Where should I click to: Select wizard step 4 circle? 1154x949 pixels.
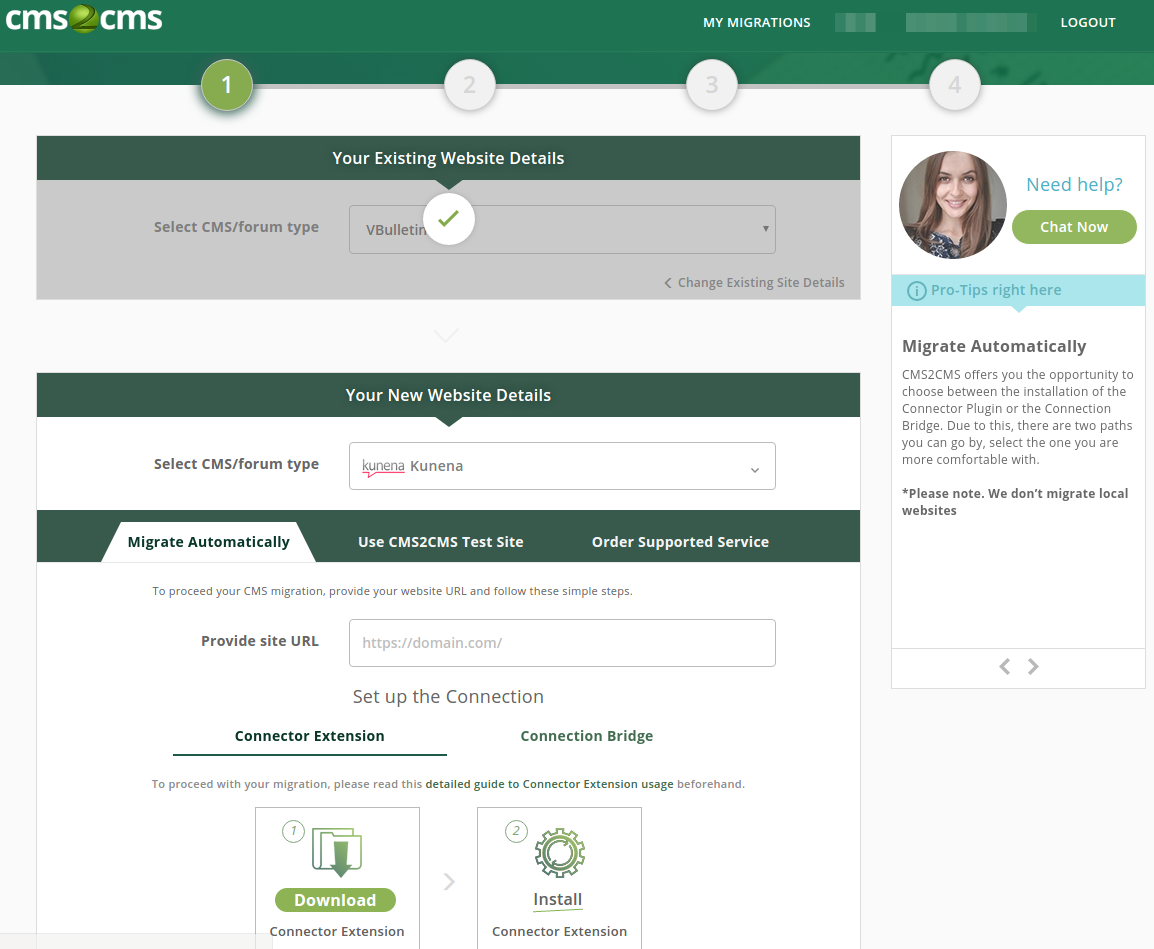point(955,85)
